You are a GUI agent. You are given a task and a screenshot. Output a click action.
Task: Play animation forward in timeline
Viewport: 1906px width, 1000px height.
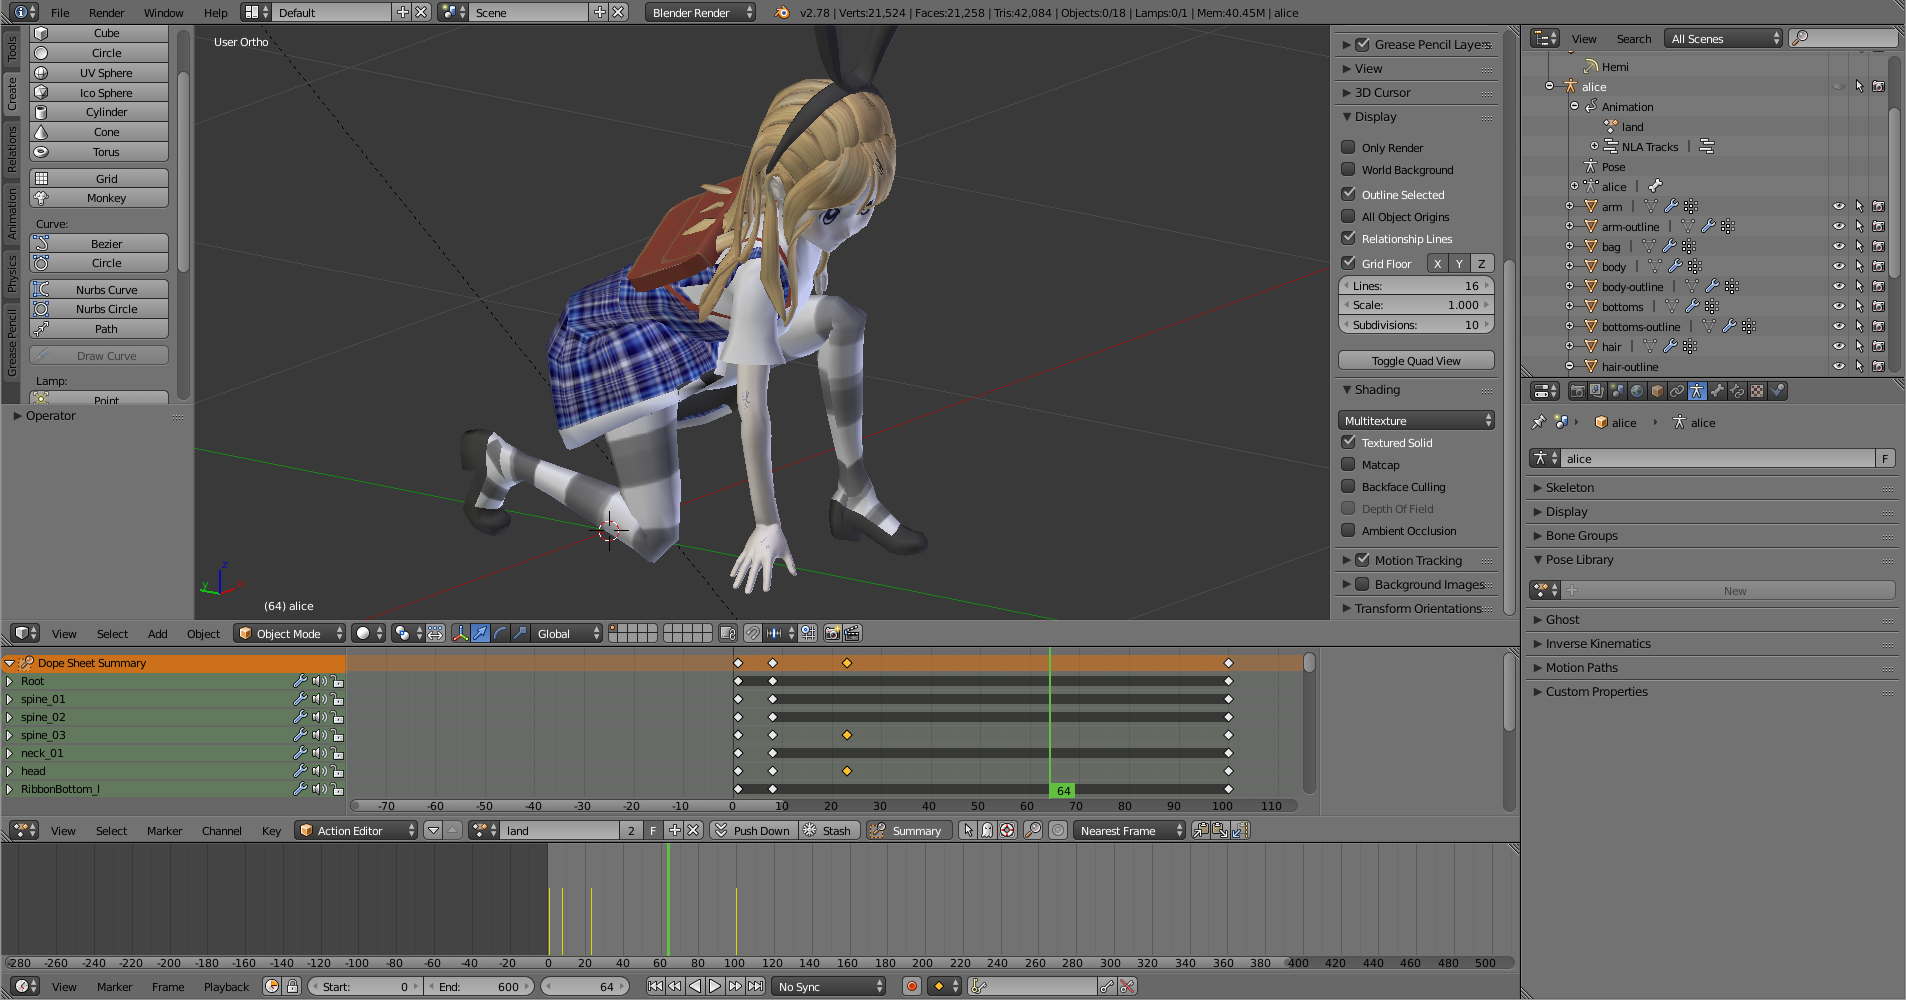tap(715, 986)
